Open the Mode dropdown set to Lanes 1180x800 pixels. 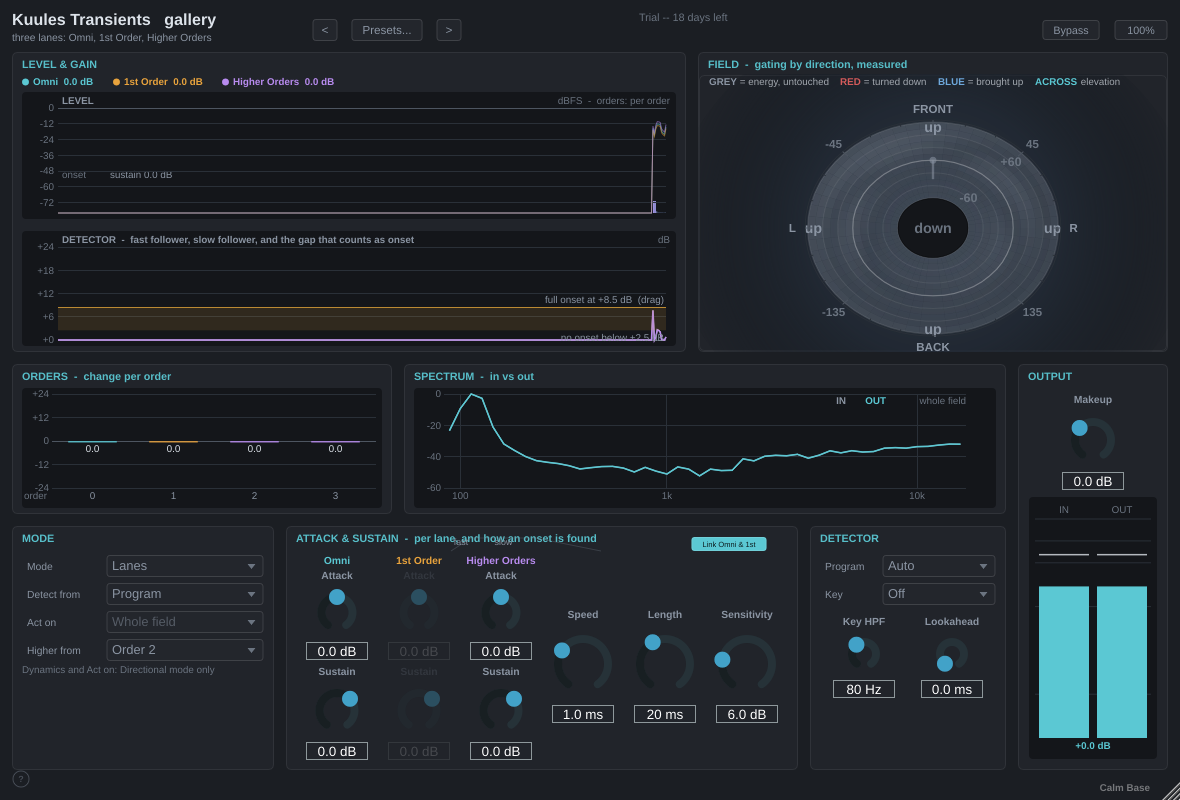pos(185,566)
